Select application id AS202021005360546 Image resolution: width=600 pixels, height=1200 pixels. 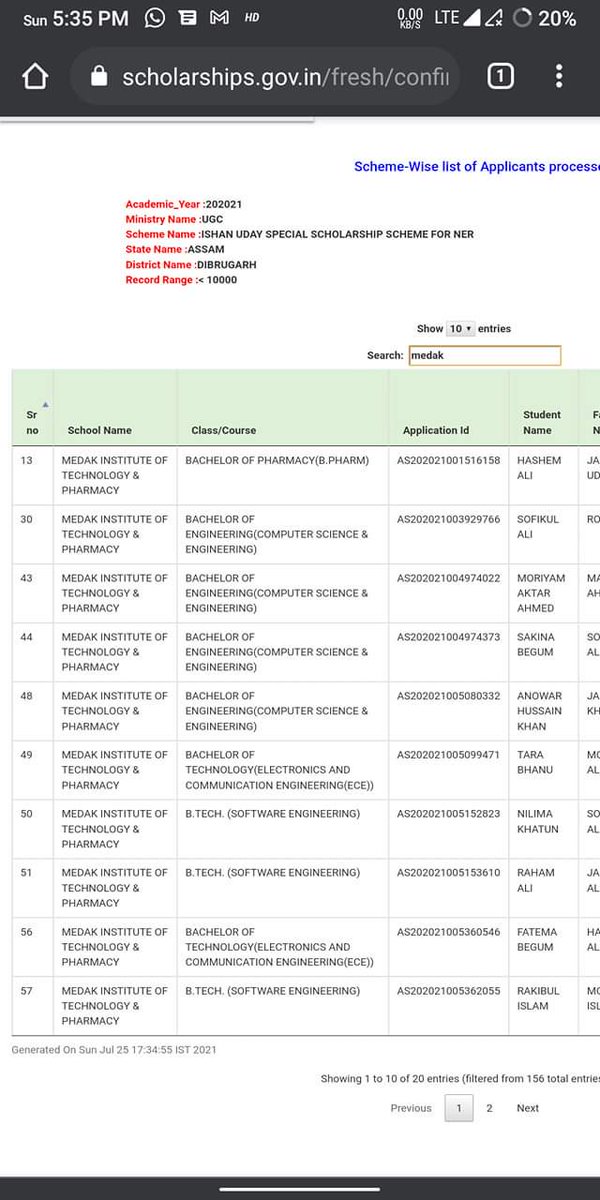pos(449,932)
